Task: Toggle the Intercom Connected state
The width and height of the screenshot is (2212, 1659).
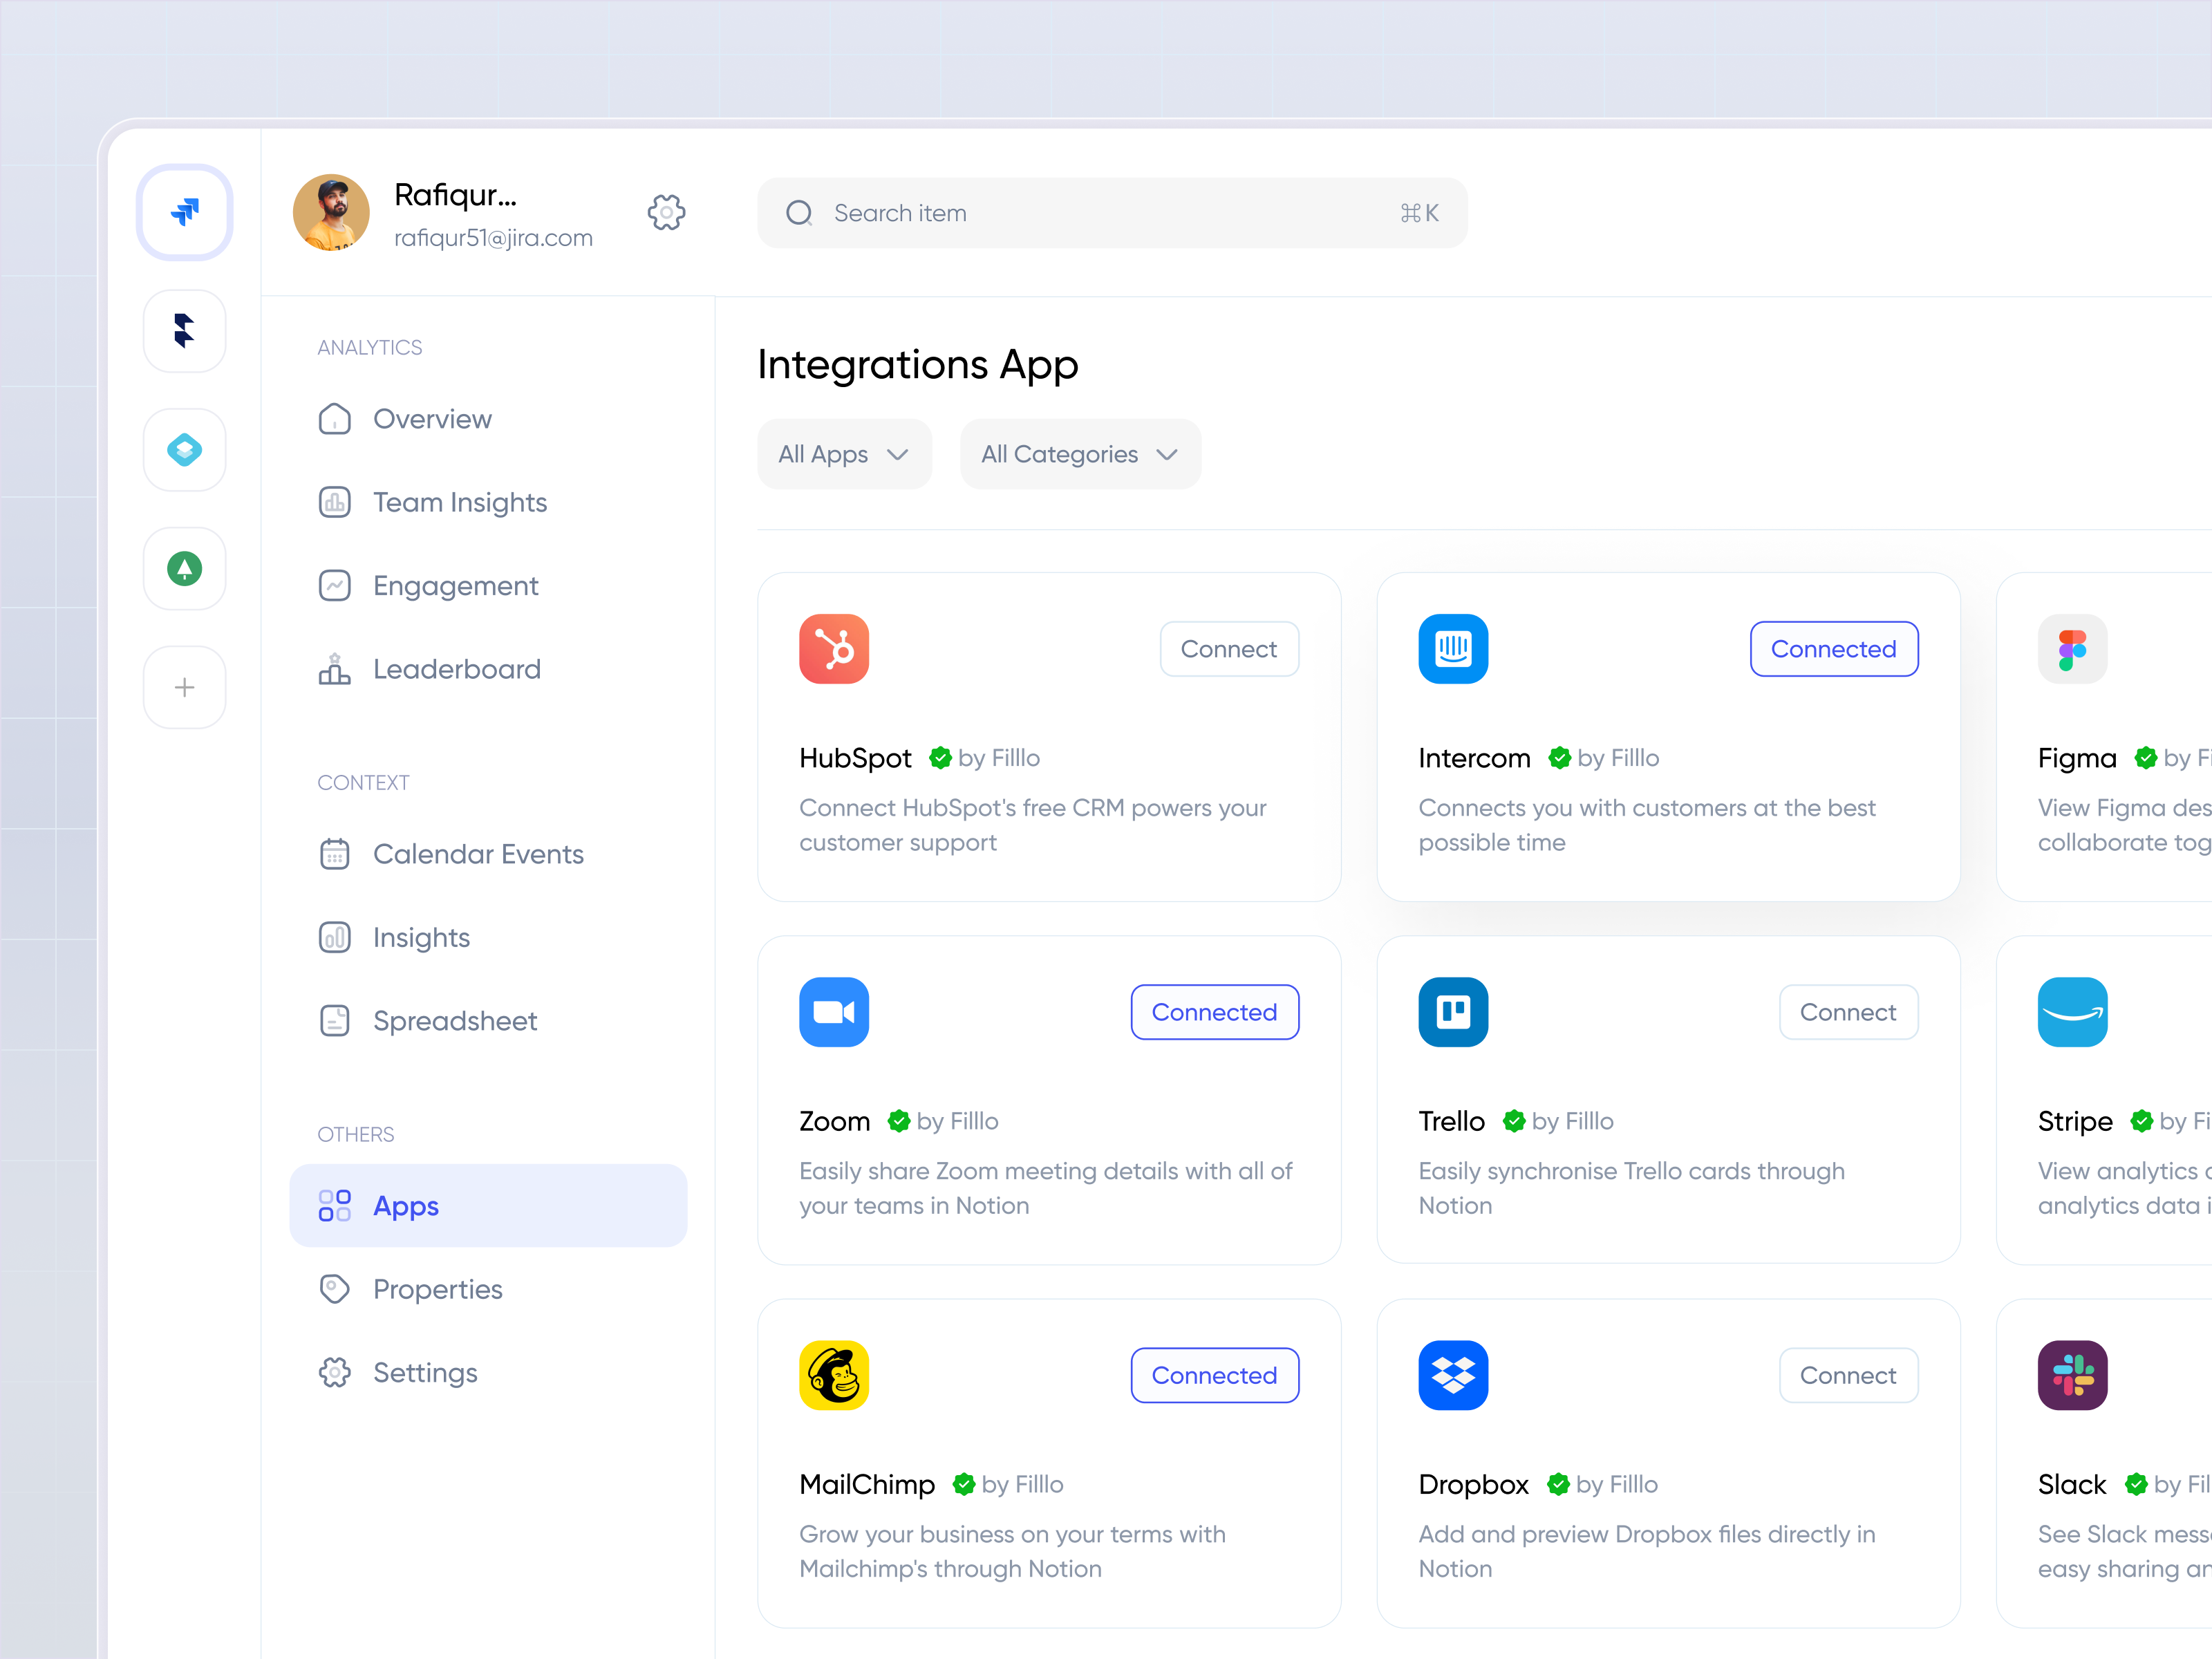Action: pyautogui.click(x=1833, y=648)
